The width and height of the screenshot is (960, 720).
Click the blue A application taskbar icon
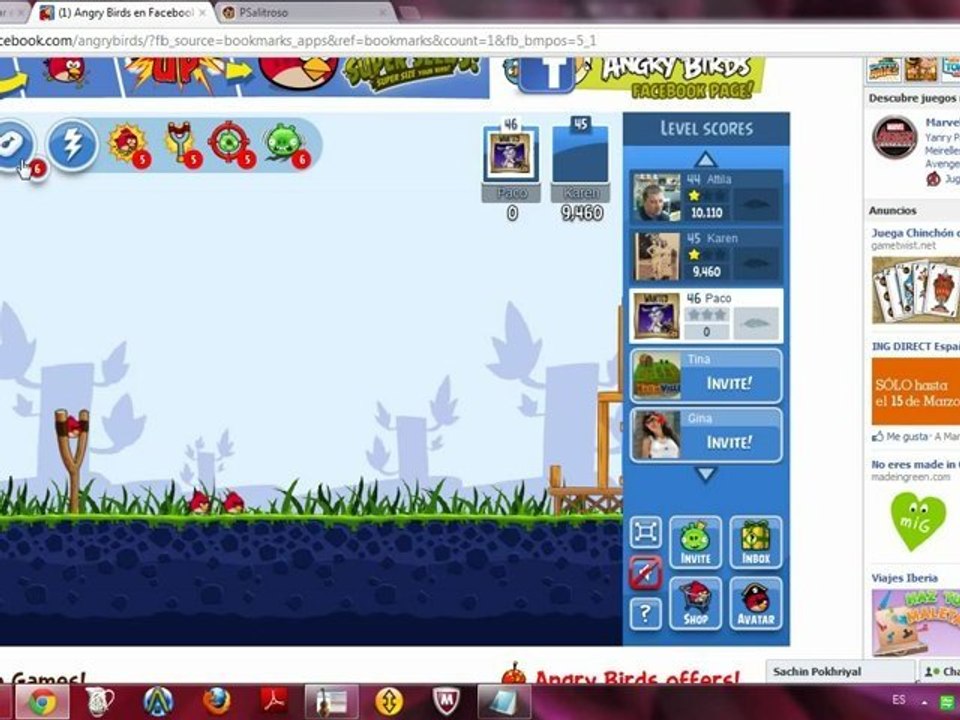coord(158,702)
